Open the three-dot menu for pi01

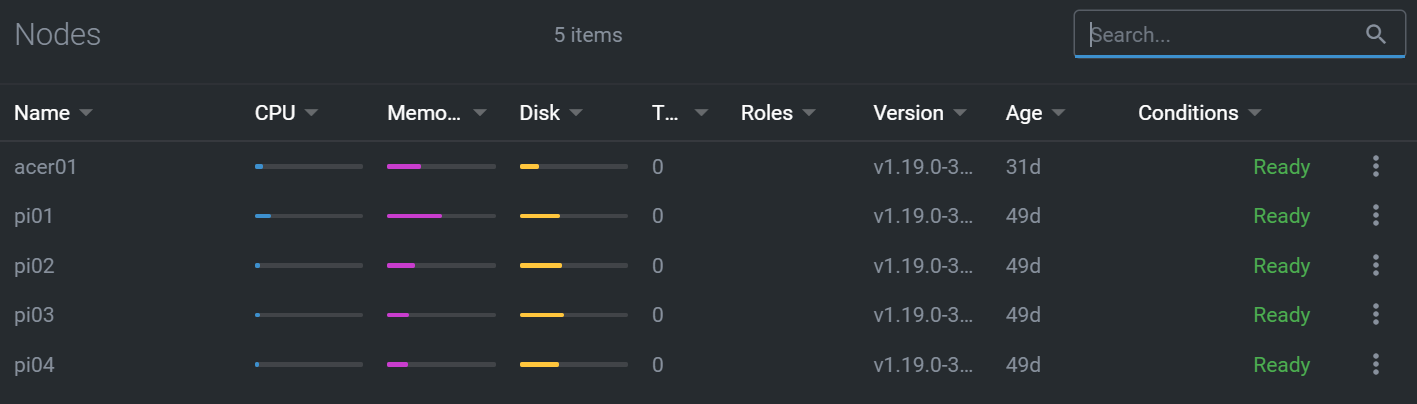[x=1376, y=216]
